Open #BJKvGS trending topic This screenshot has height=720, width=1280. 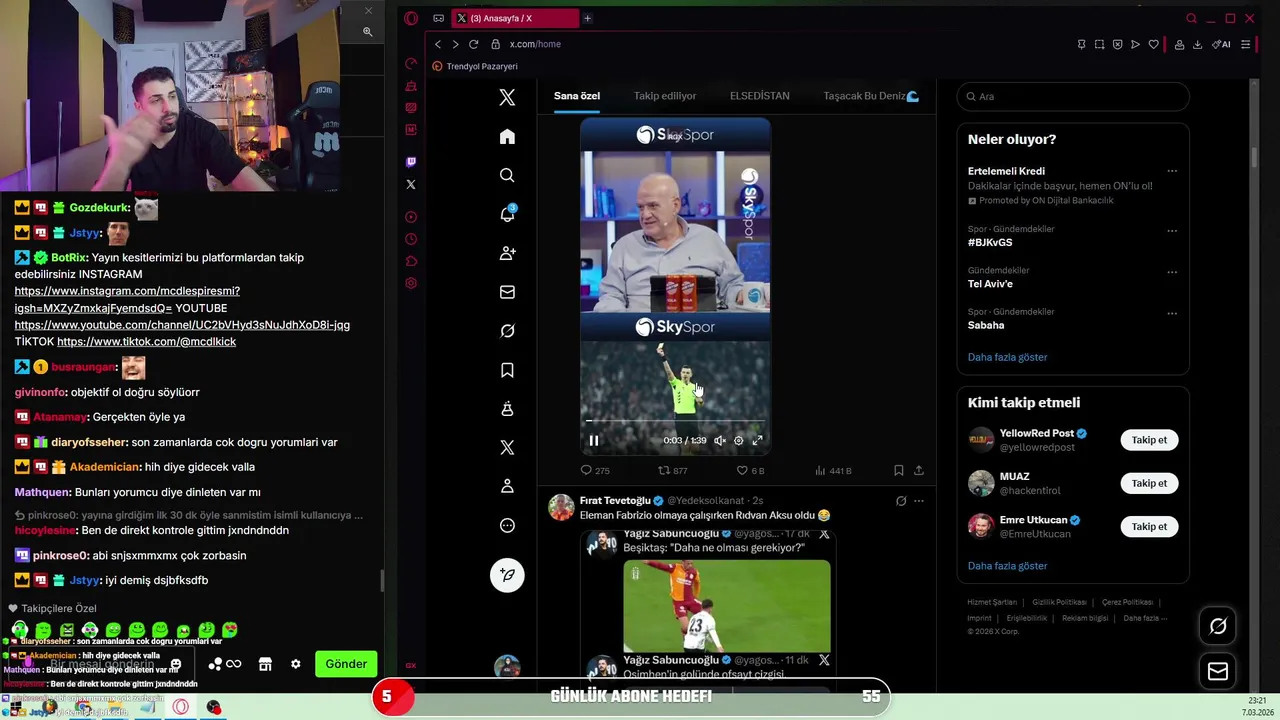click(990, 242)
